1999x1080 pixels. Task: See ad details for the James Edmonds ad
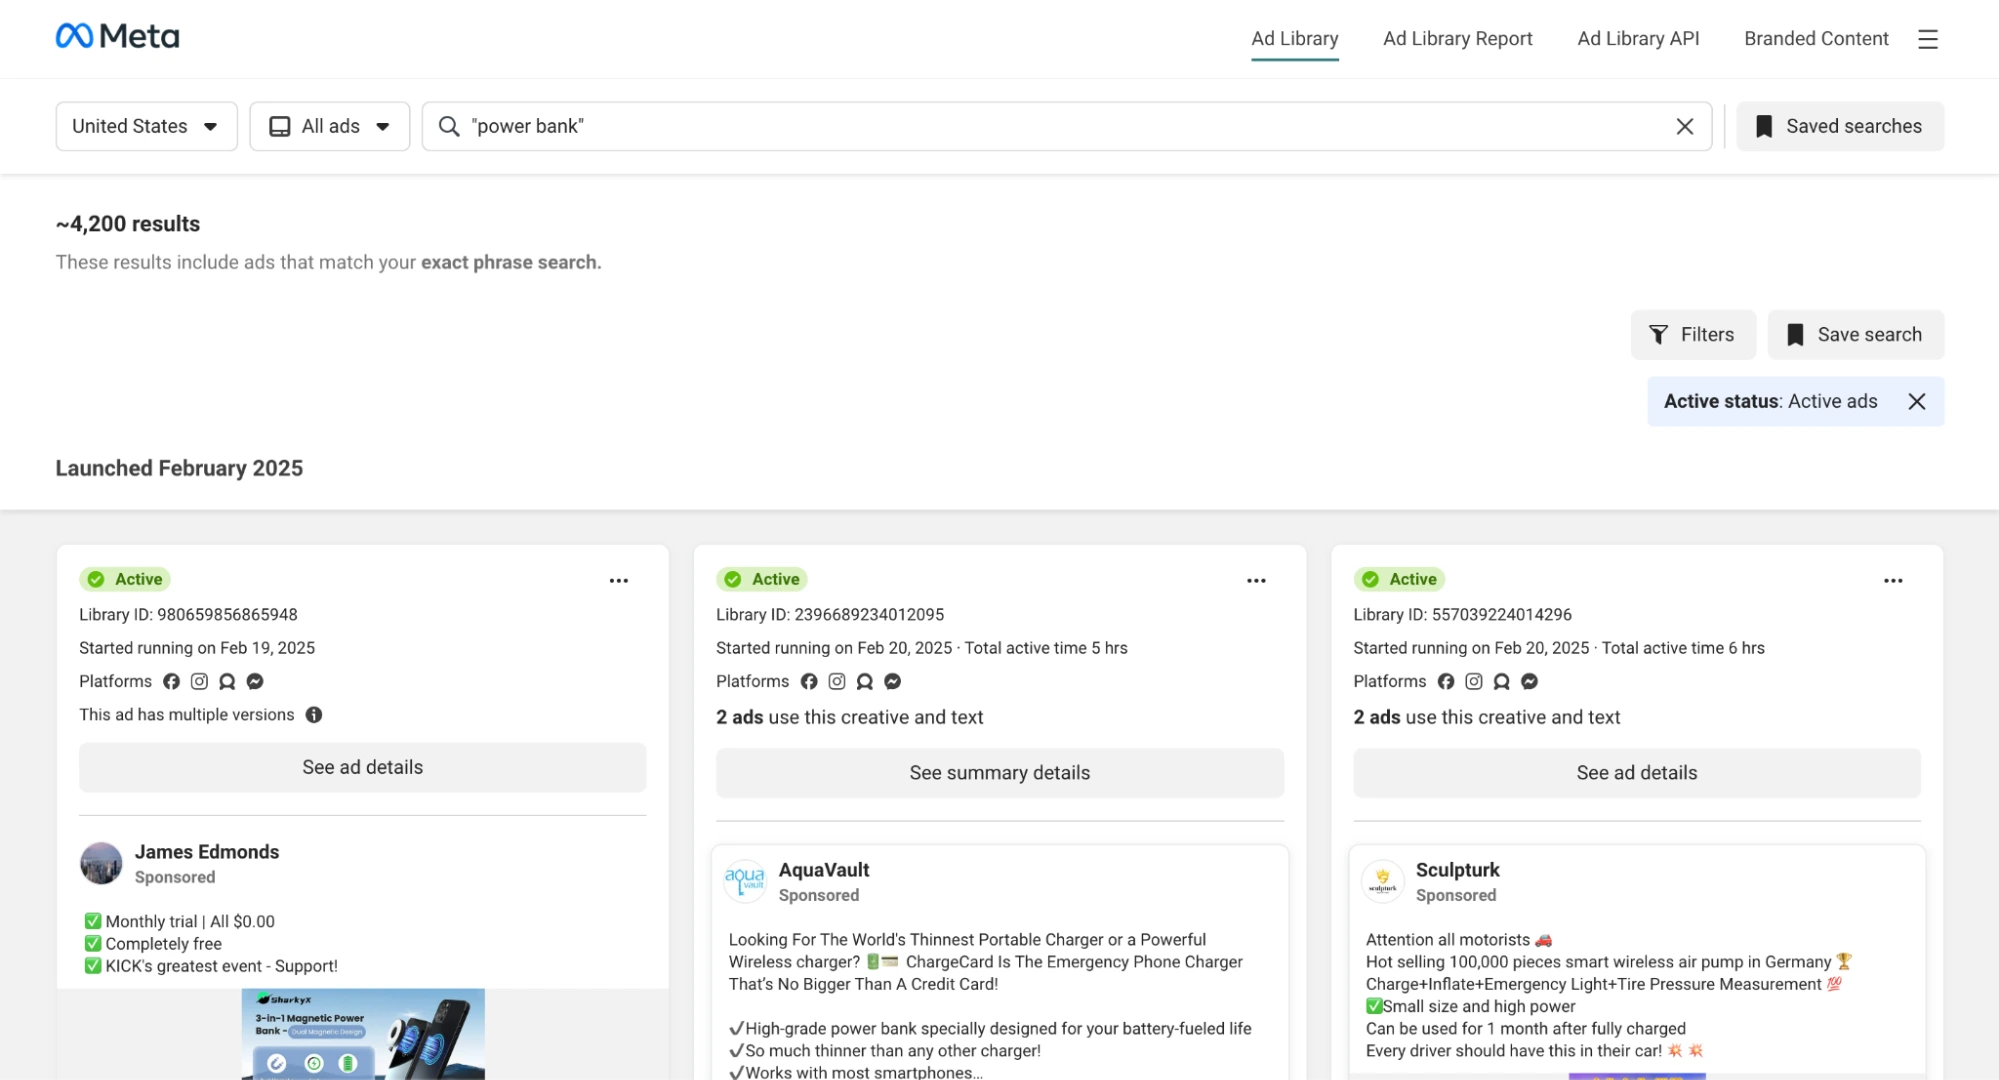363,767
